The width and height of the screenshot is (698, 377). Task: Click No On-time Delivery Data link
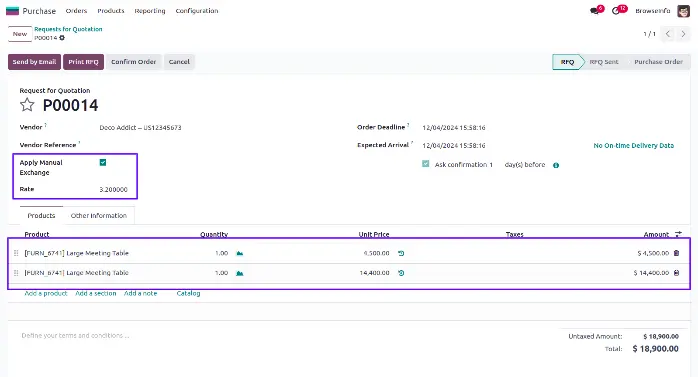pos(633,146)
